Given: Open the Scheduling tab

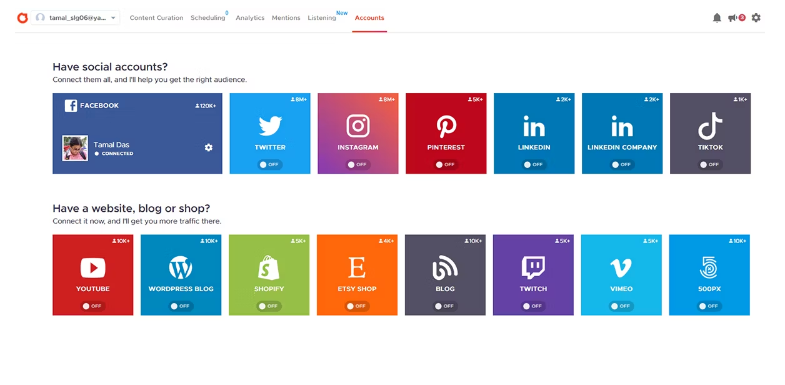Looking at the screenshot, I should point(208,18).
